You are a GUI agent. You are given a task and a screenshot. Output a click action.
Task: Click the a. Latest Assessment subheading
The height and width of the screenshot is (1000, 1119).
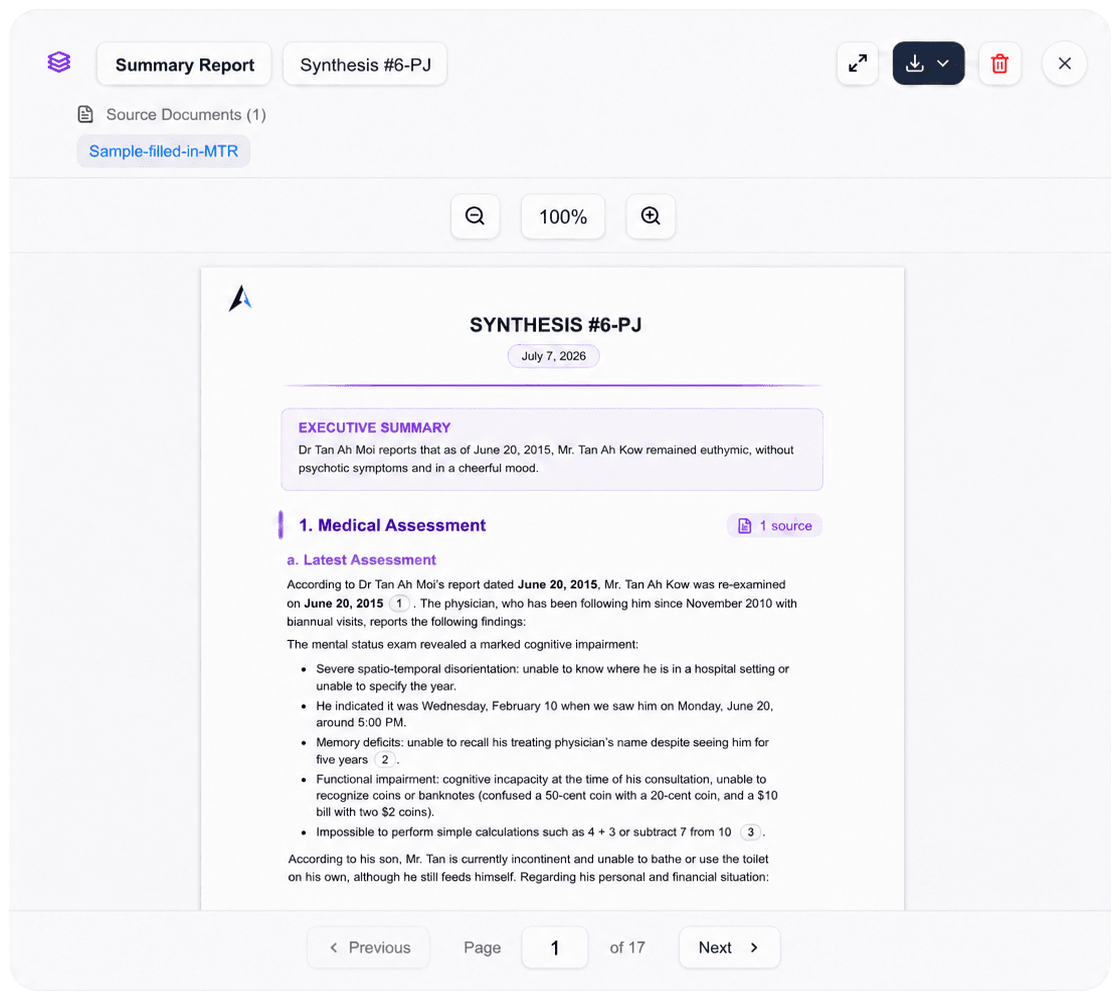[361, 560]
